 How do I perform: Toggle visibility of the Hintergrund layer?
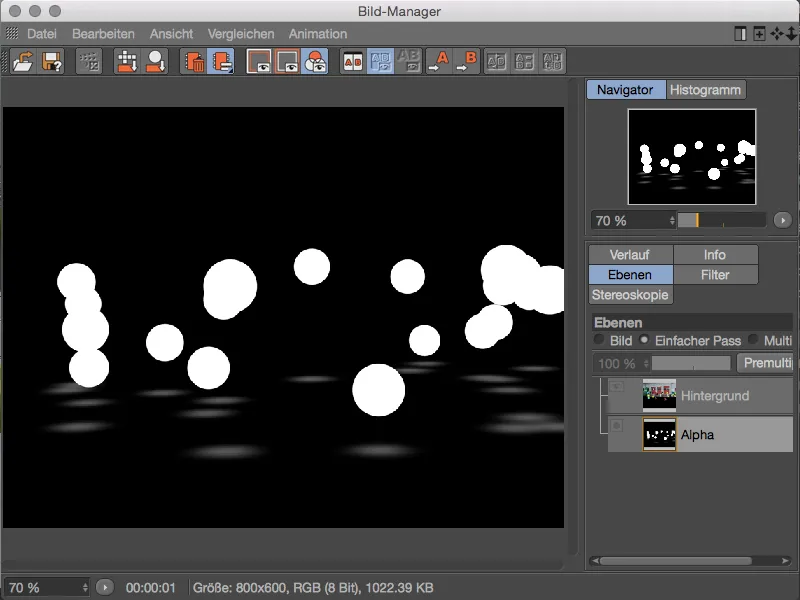click(x=616, y=387)
